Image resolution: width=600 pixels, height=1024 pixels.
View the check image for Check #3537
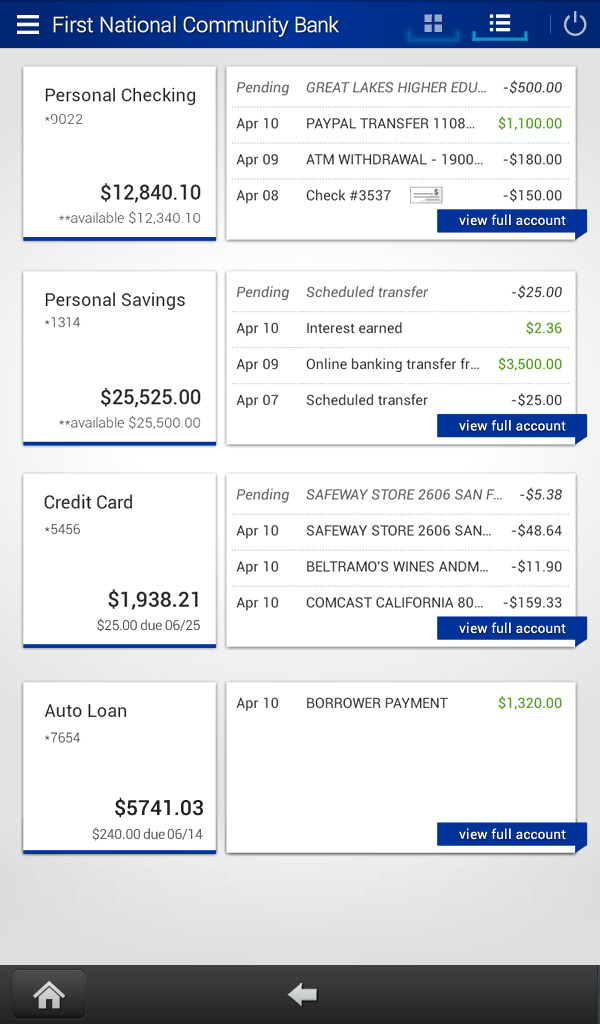click(x=425, y=194)
